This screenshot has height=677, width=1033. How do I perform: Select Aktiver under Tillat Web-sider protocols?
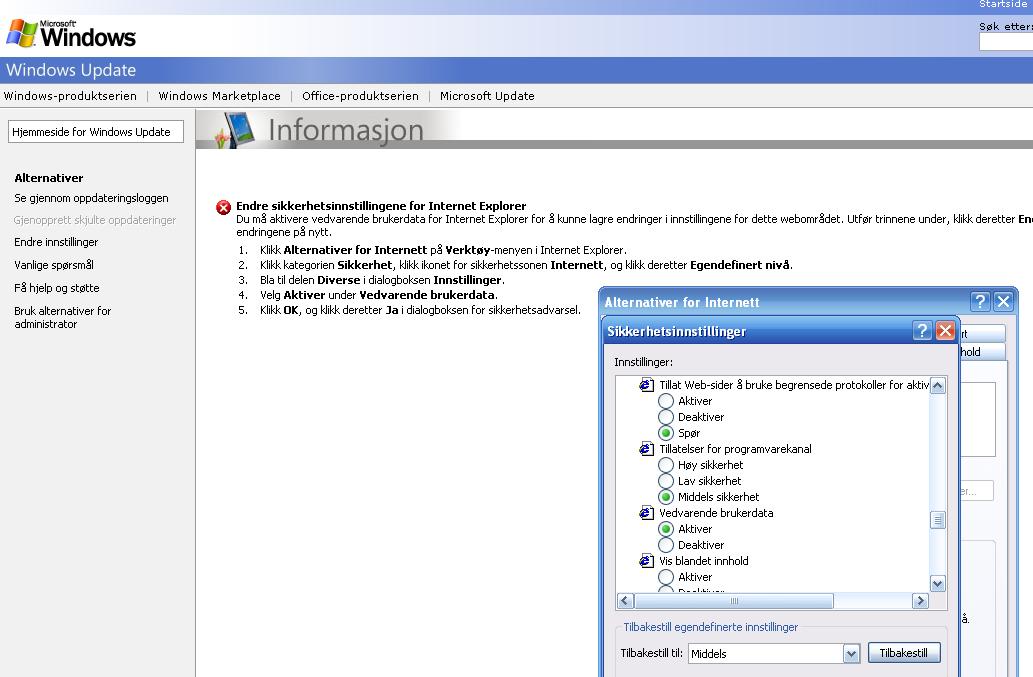coord(666,401)
